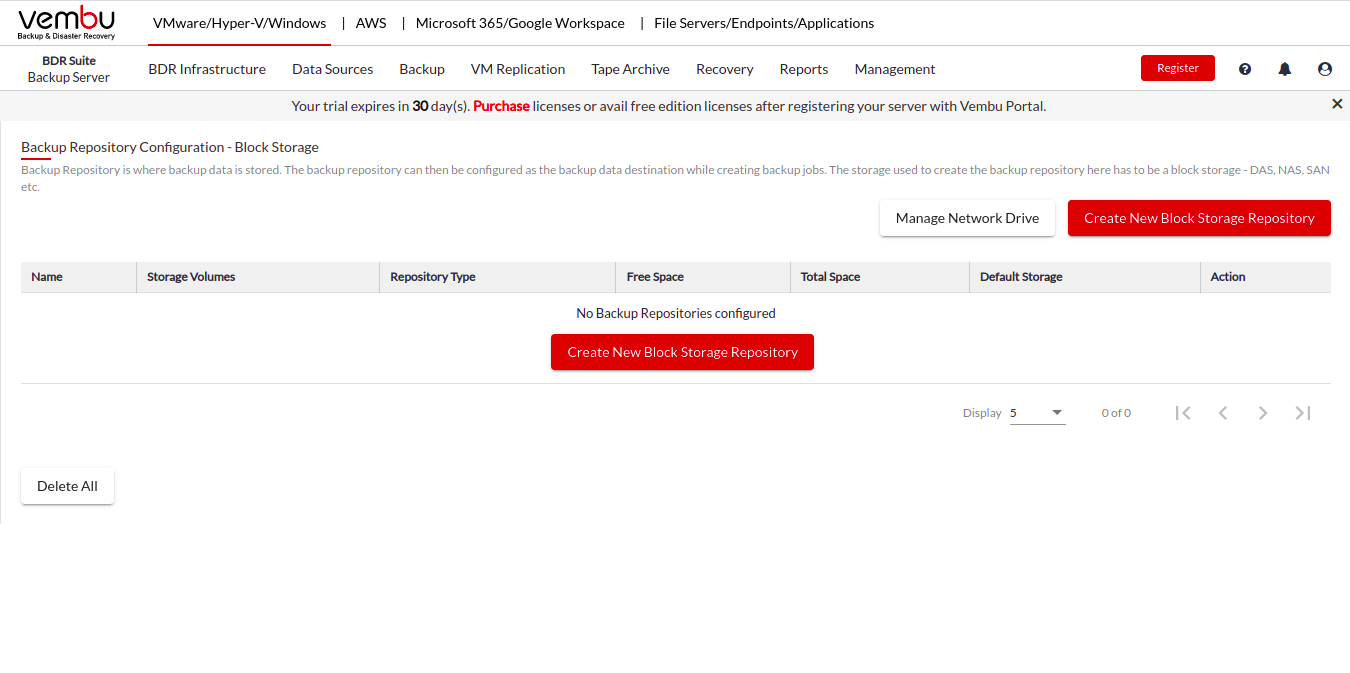Viewport: 1350px width, 673px height.
Task: Click the Manage Network Drive button
Action: [x=967, y=218]
